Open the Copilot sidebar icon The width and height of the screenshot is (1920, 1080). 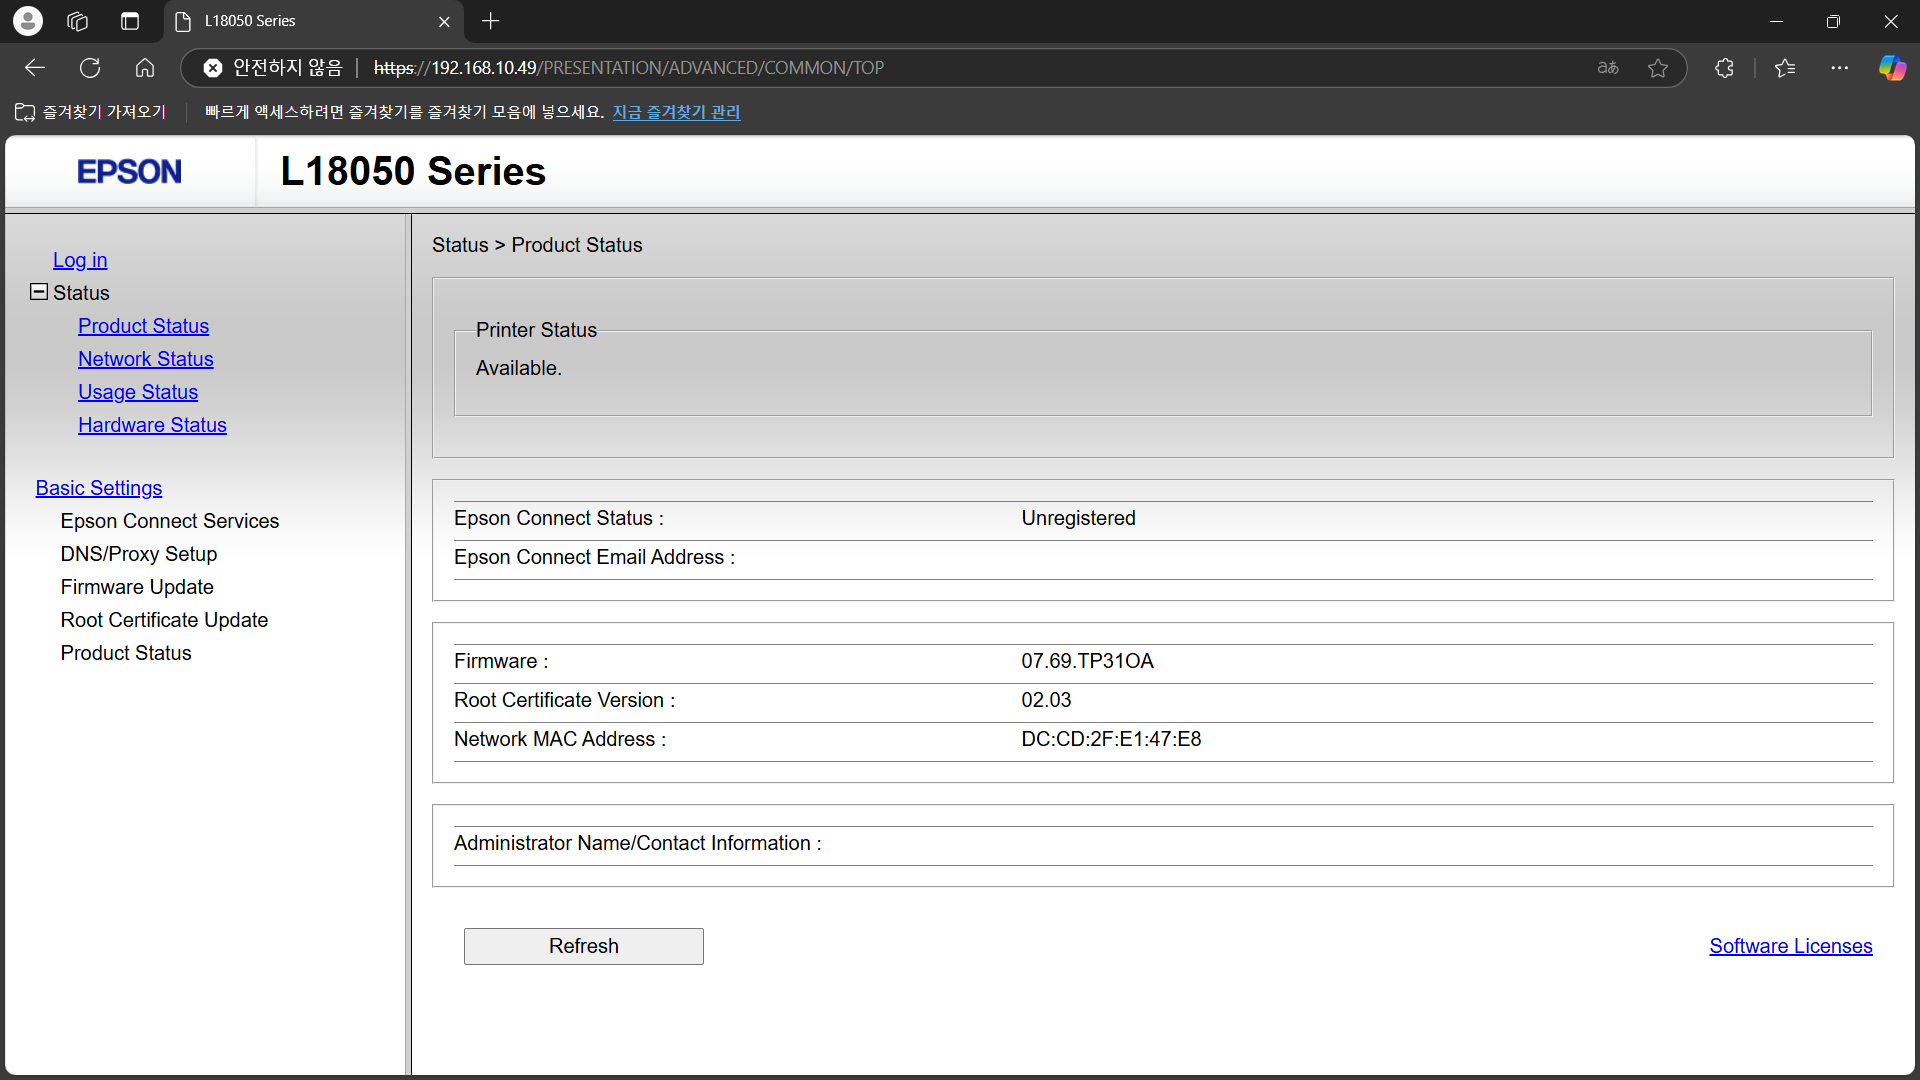[x=1892, y=68]
